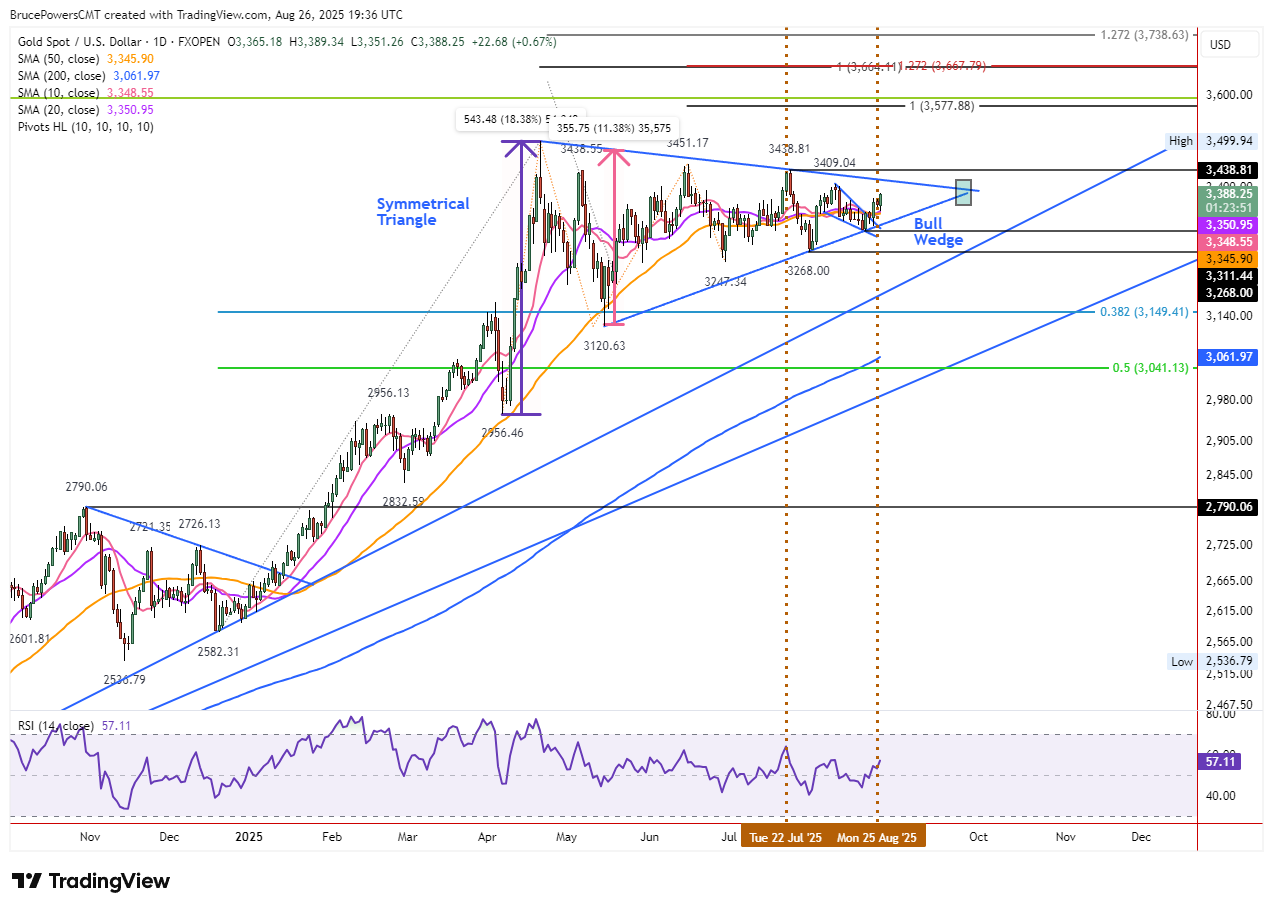Image resolution: width=1273 pixels, height=911 pixels.
Task: Select the Bull Wedge annotation text
Action: (938, 232)
